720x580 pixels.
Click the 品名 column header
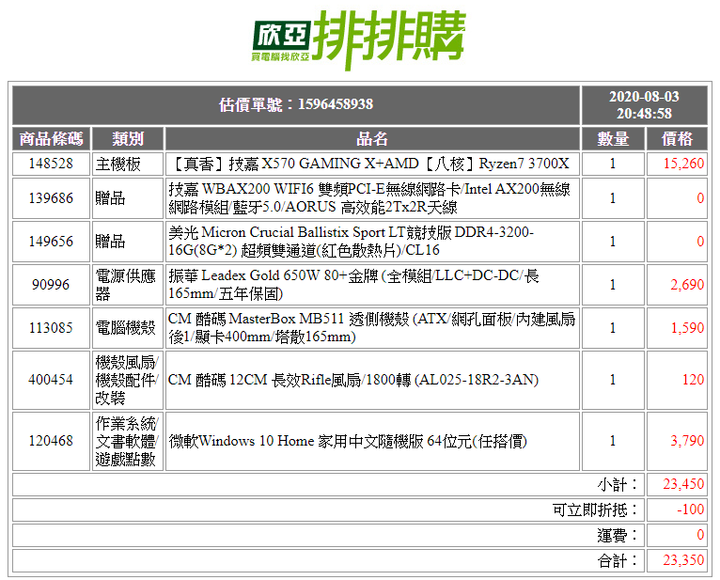pyautogui.click(x=372, y=139)
